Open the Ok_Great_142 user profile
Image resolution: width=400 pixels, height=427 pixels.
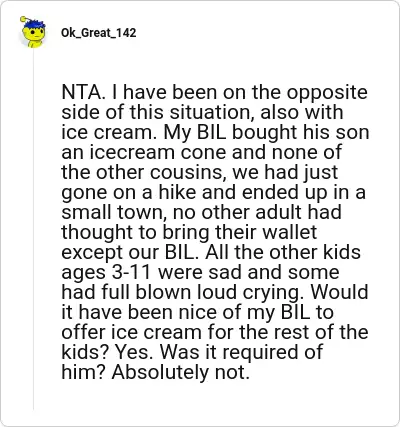click(x=99, y=33)
